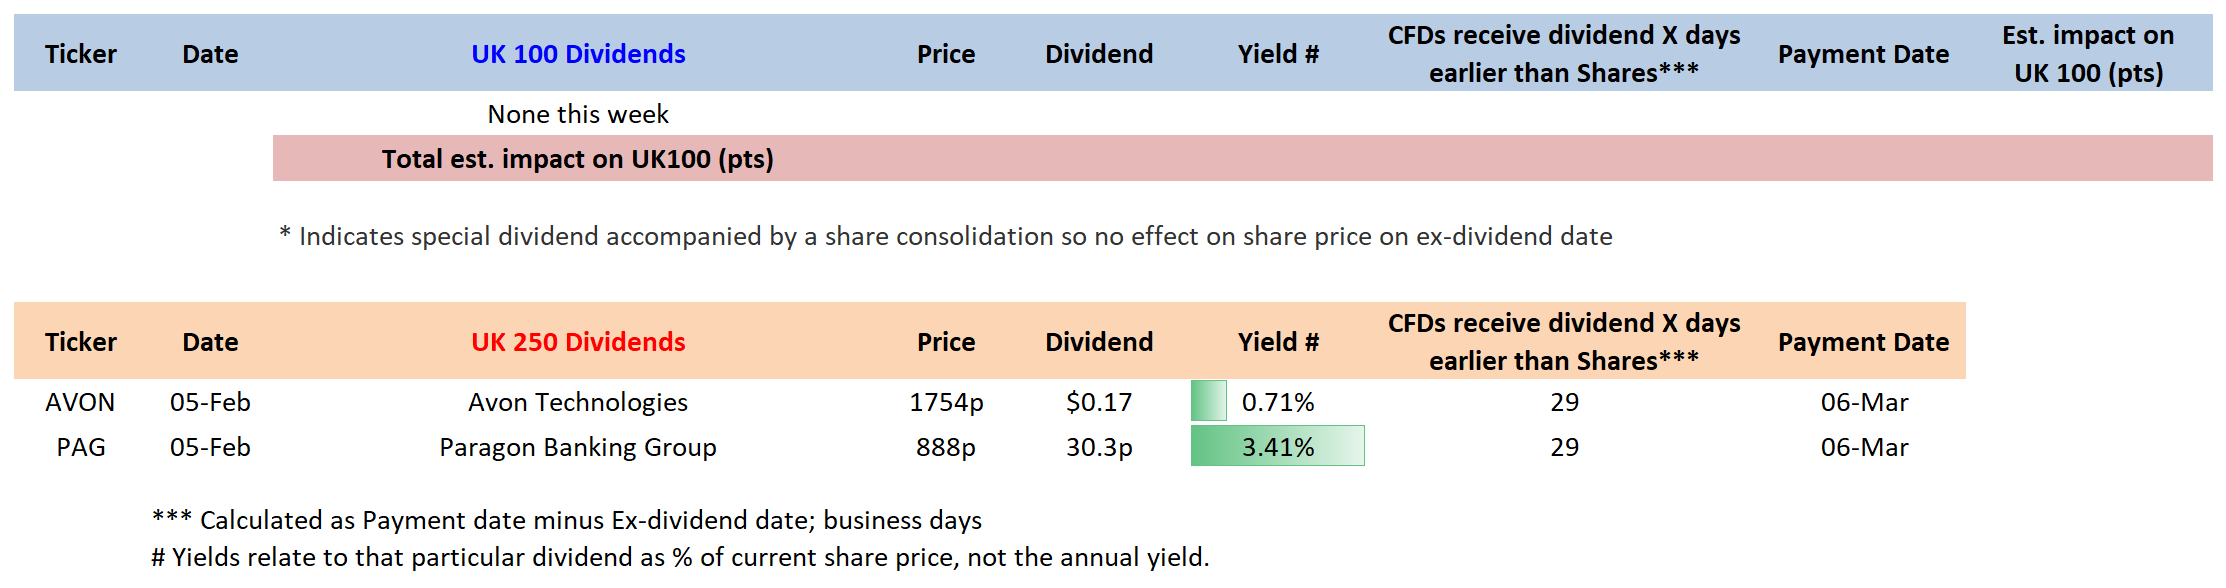2226x588 pixels.
Task: Select the 888p price cell
Action: (946, 447)
